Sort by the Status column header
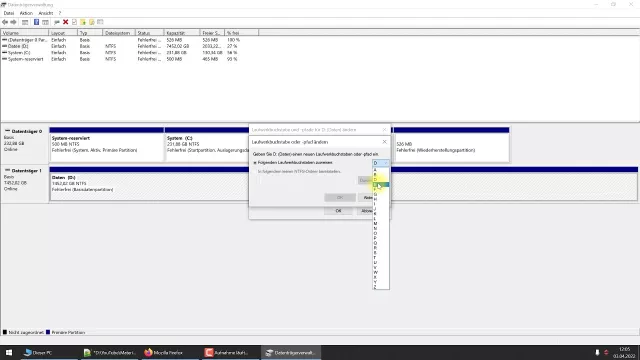This screenshot has width=640, height=360. [x=149, y=33]
